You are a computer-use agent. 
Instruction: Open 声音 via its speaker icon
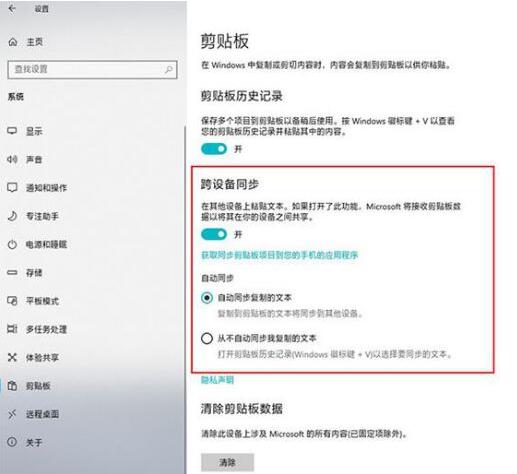[12, 159]
